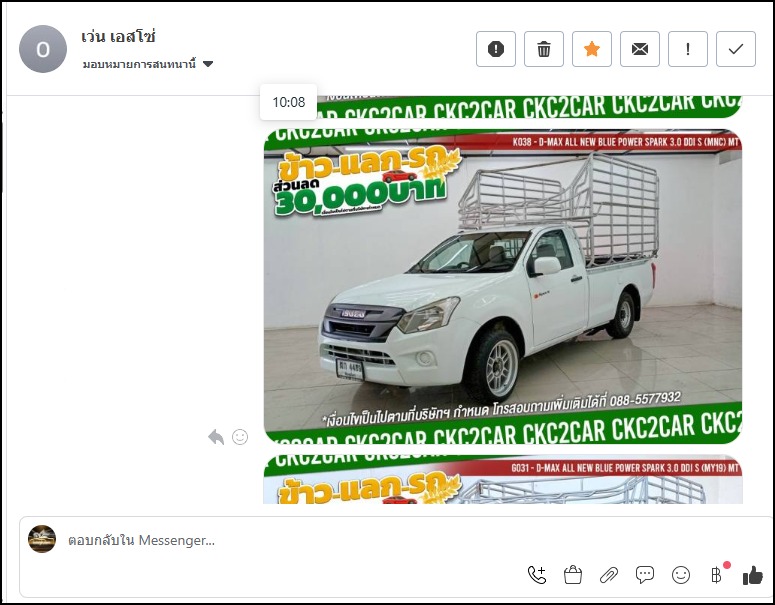This screenshot has height=605, width=775.
Task: Attach a file with paperclip icon
Action: [x=609, y=575]
